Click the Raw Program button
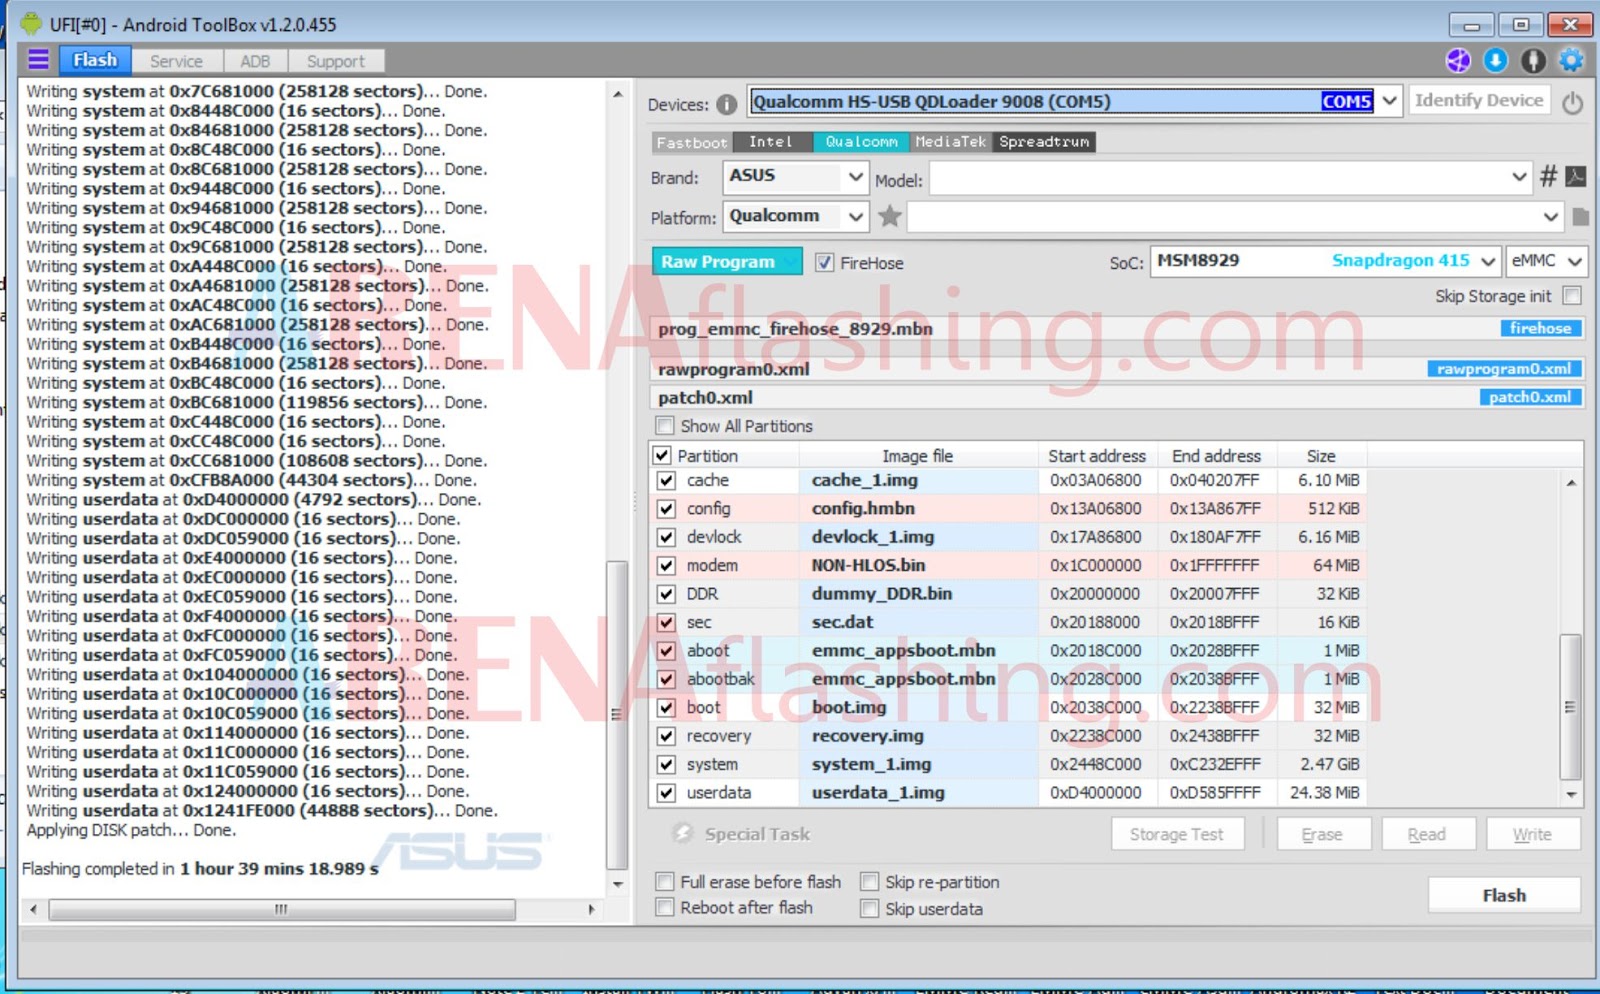The height and width of the screenshot is (994, 1600). 727,262
